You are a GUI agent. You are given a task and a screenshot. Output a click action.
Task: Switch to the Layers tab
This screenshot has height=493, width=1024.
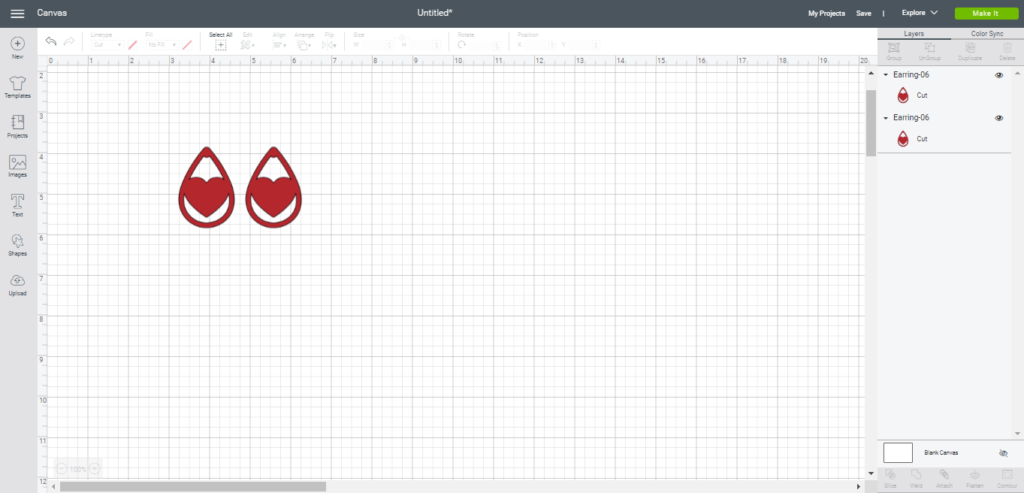coord(912,34)
